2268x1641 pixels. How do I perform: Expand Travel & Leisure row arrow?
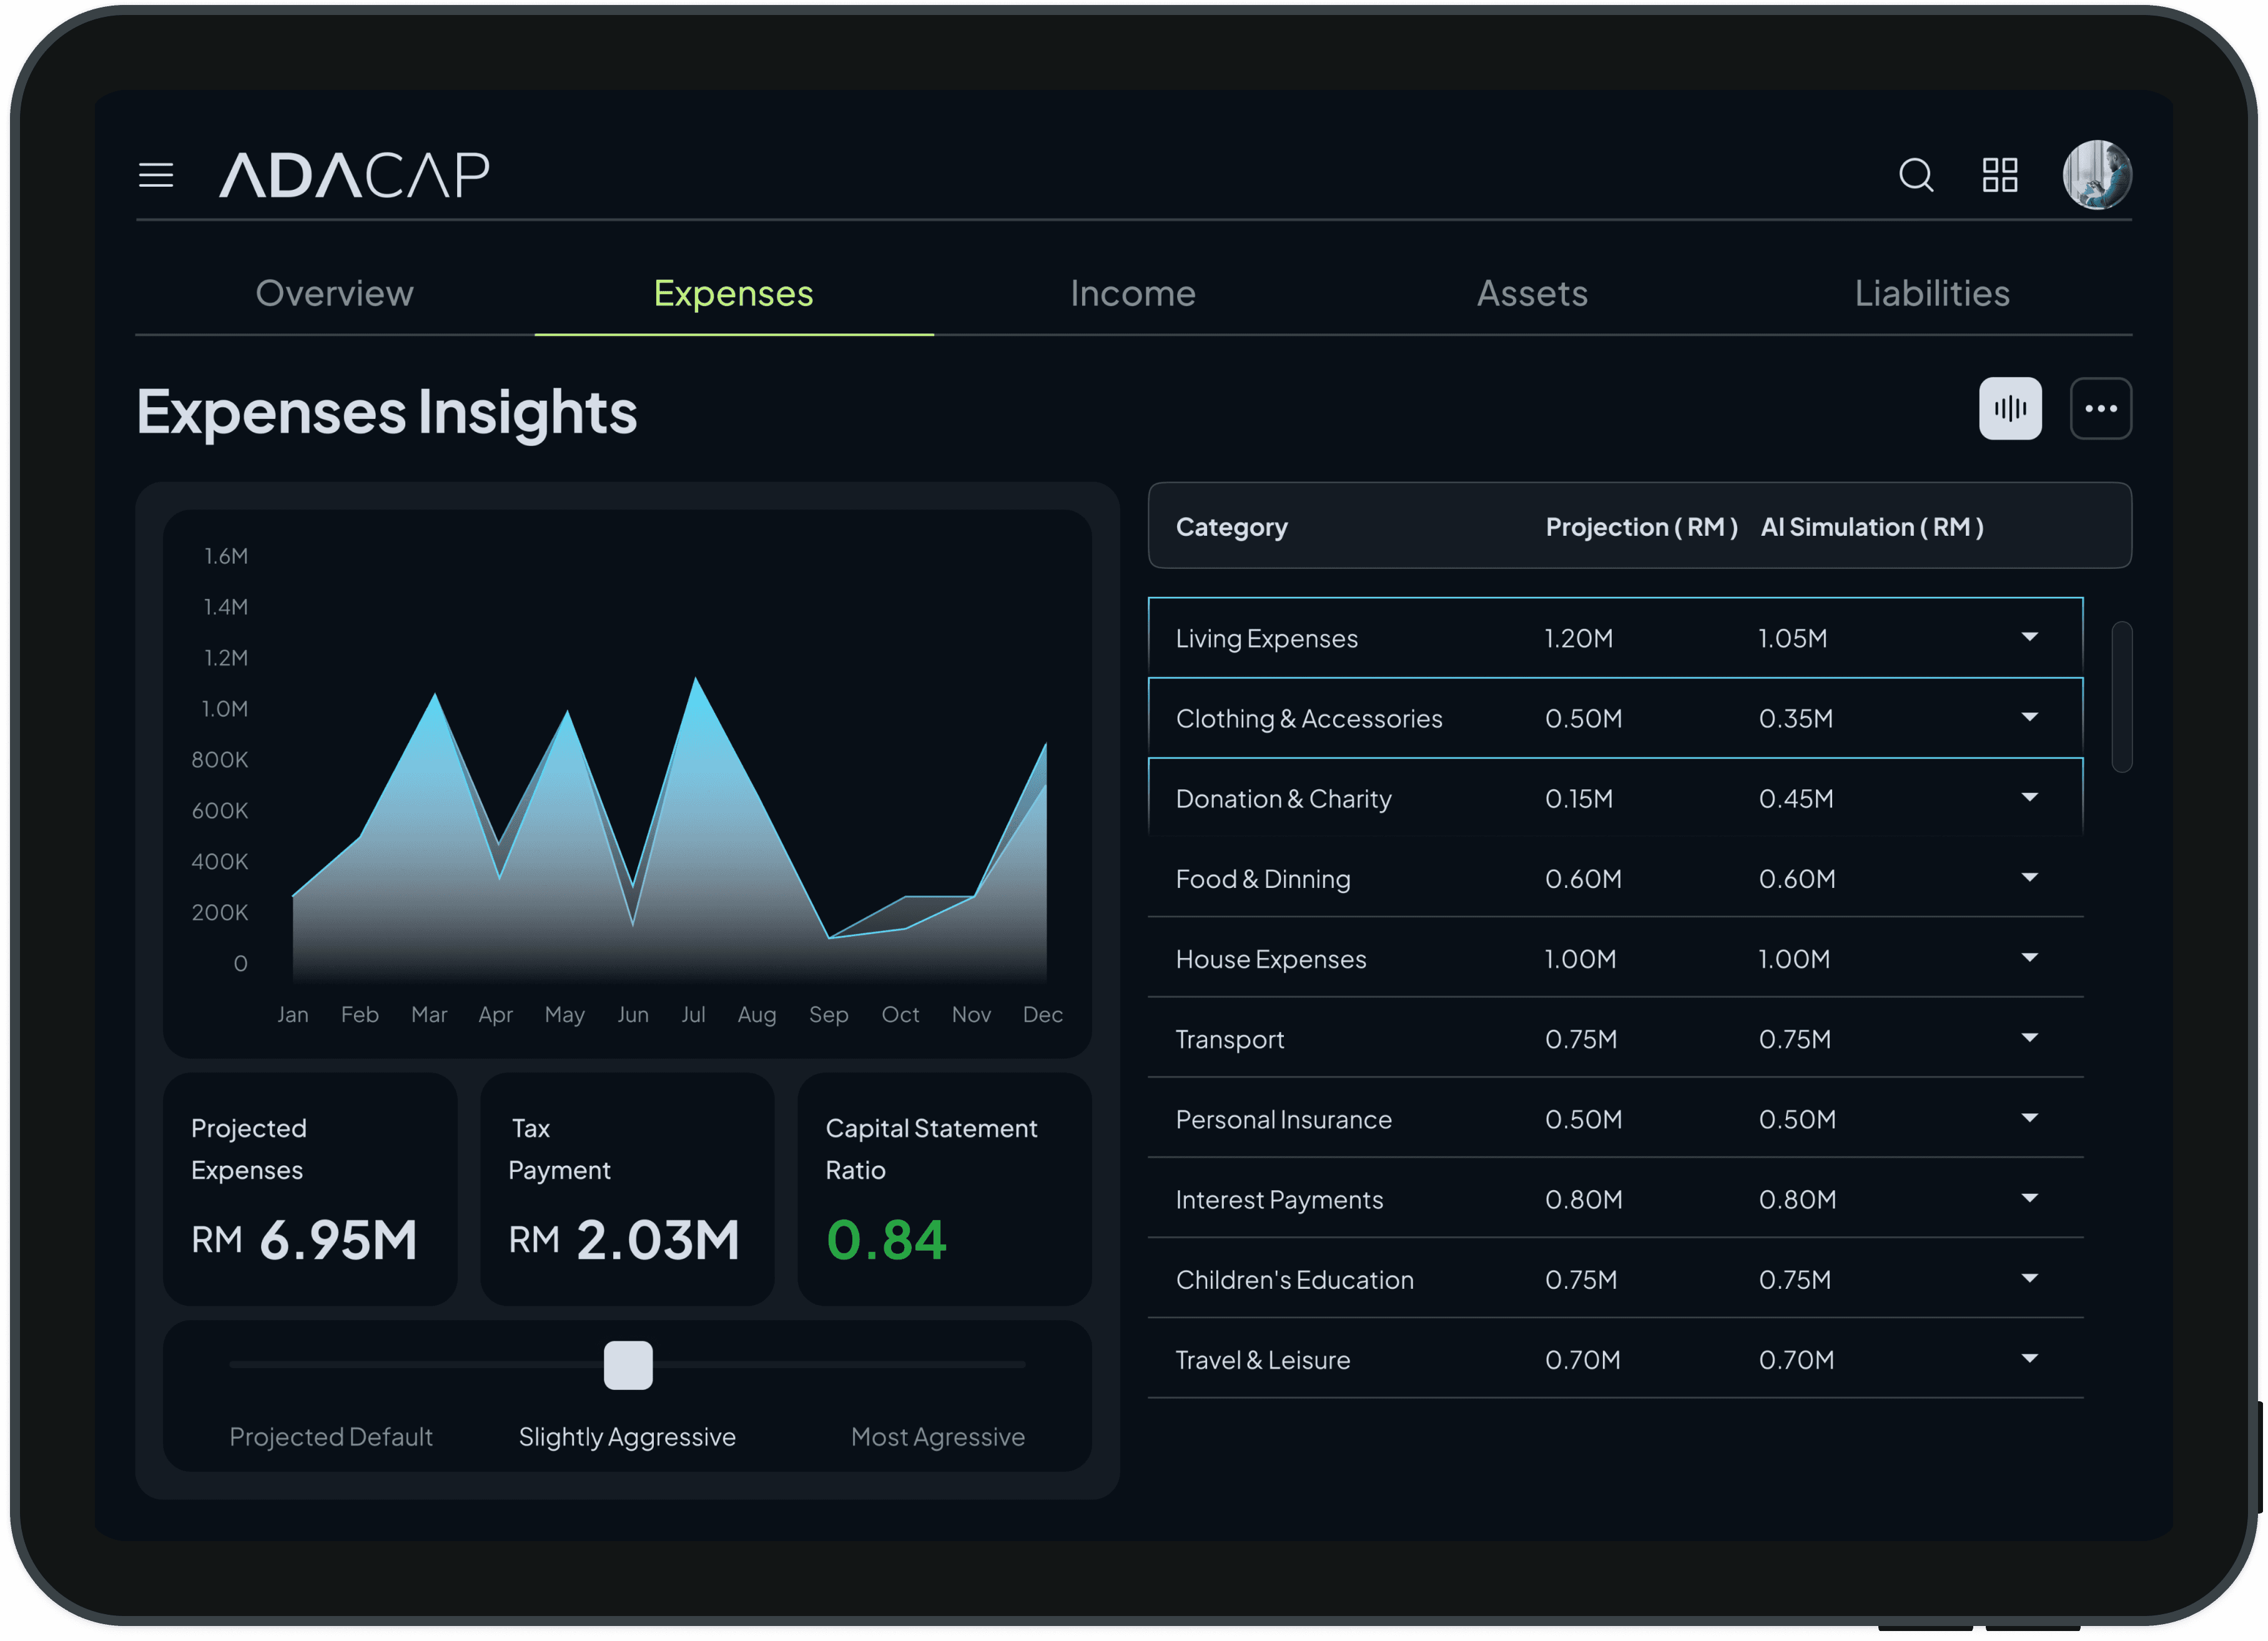pos(2029,1359)
